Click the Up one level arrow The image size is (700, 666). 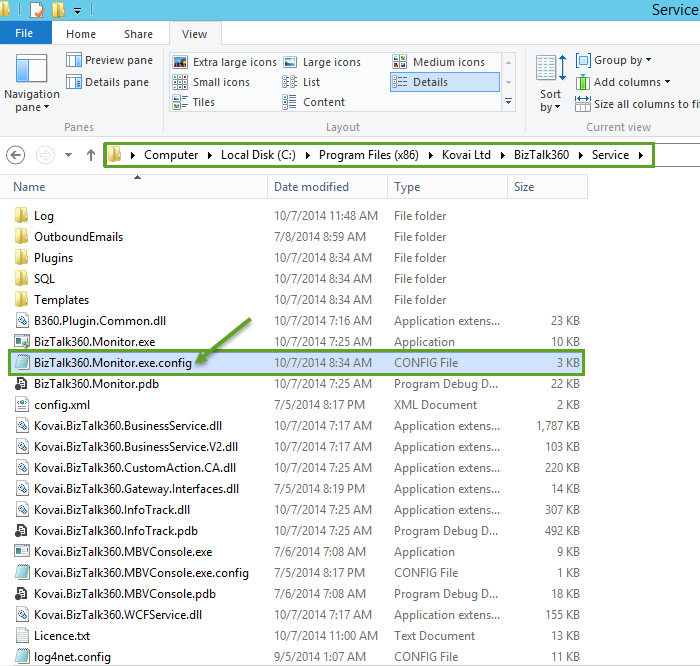point(91,155)
